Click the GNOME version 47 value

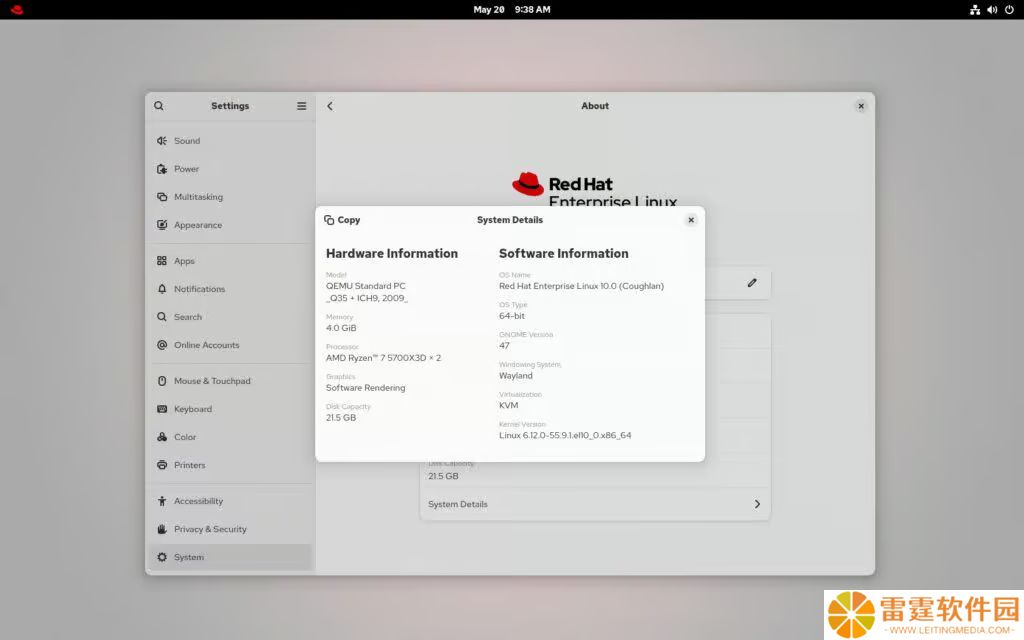(x=504, y=345)
